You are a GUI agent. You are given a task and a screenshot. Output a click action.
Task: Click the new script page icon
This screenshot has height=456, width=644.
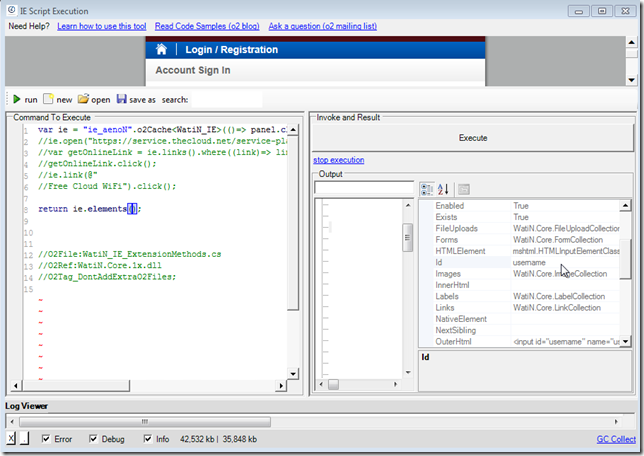[48, 100]
